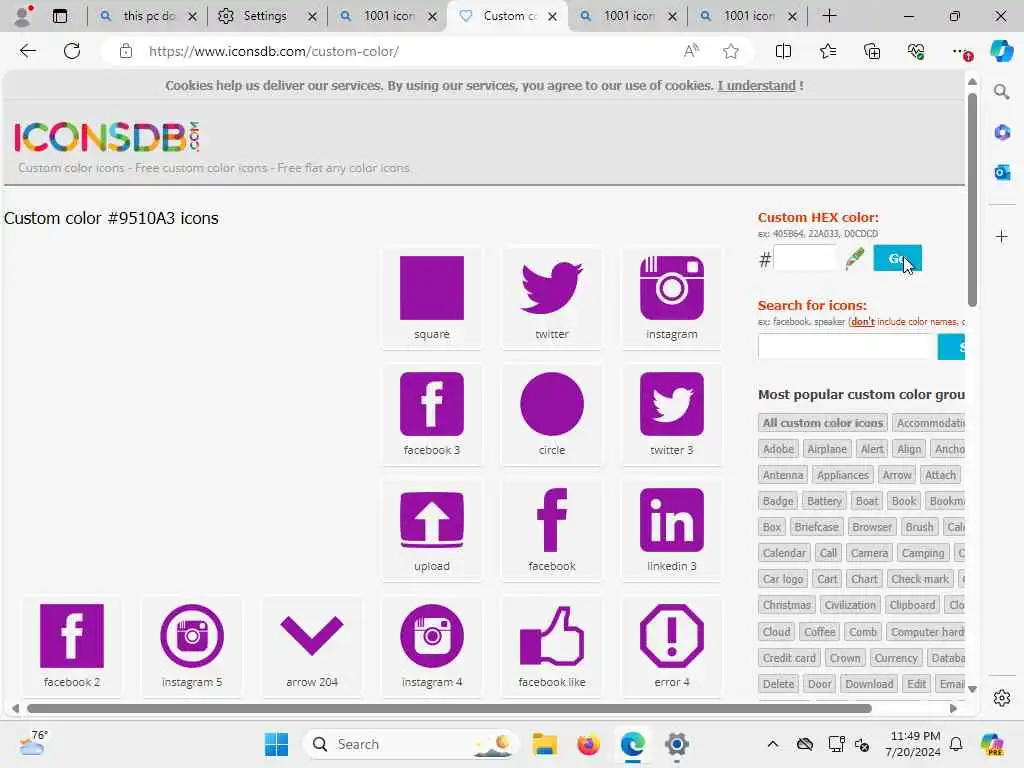Close the Custom color tab
Image resolution: width=1024 pixels, height=768 pixels.
[x=552, y=16]
